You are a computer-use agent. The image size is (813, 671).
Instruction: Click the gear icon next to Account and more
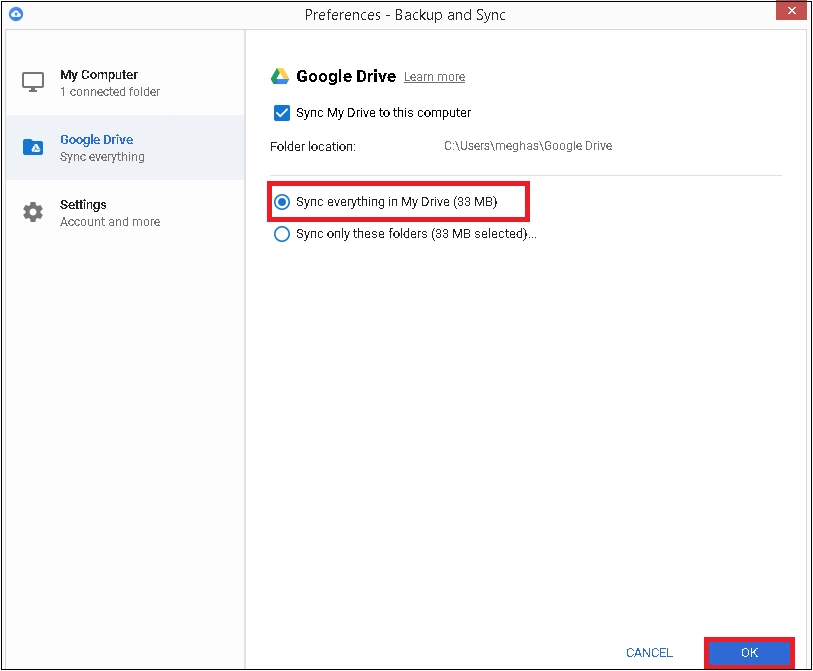33,212
